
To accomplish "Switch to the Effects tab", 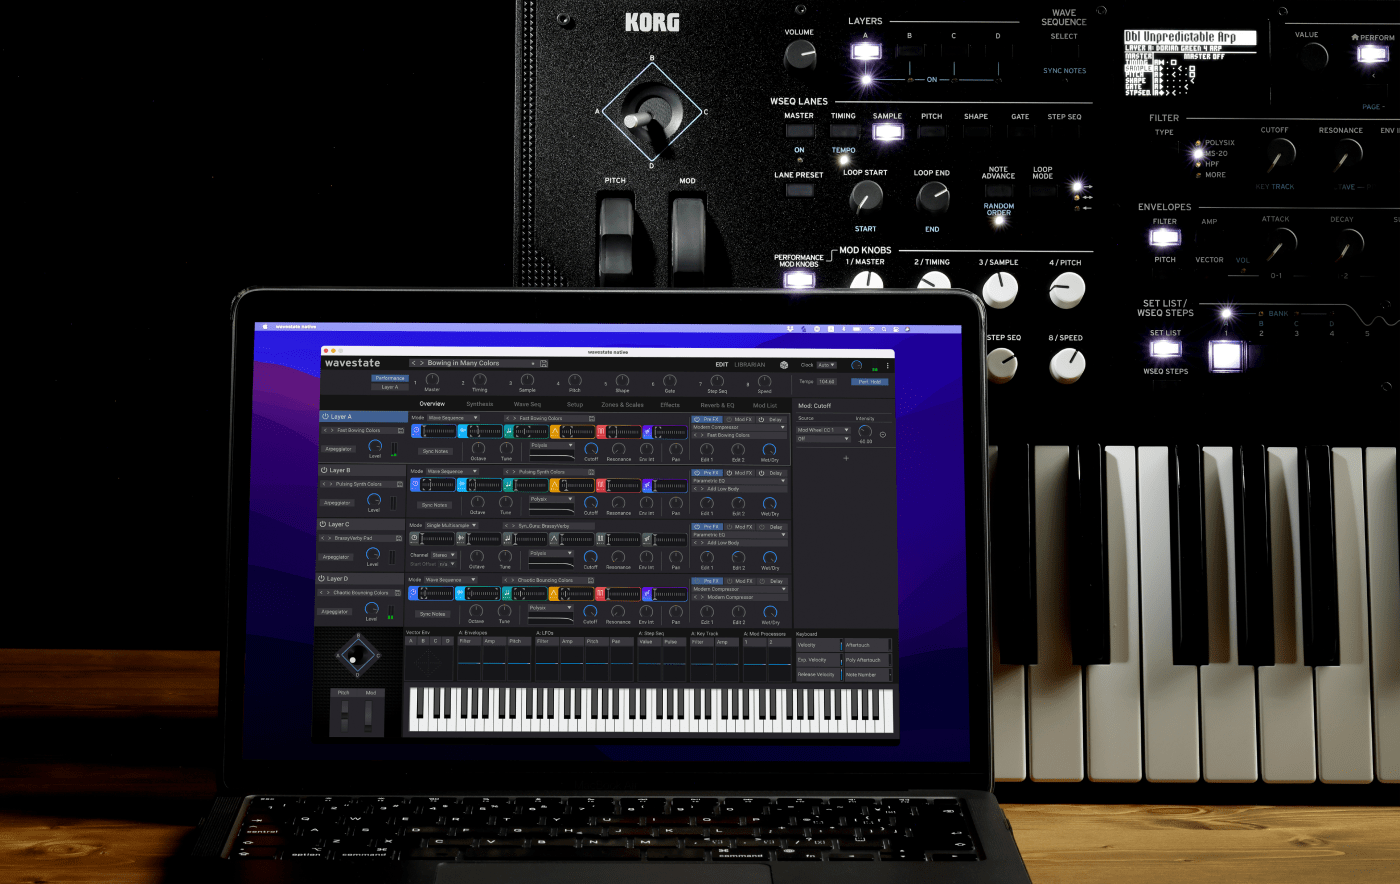I will (x=670, y=405).
